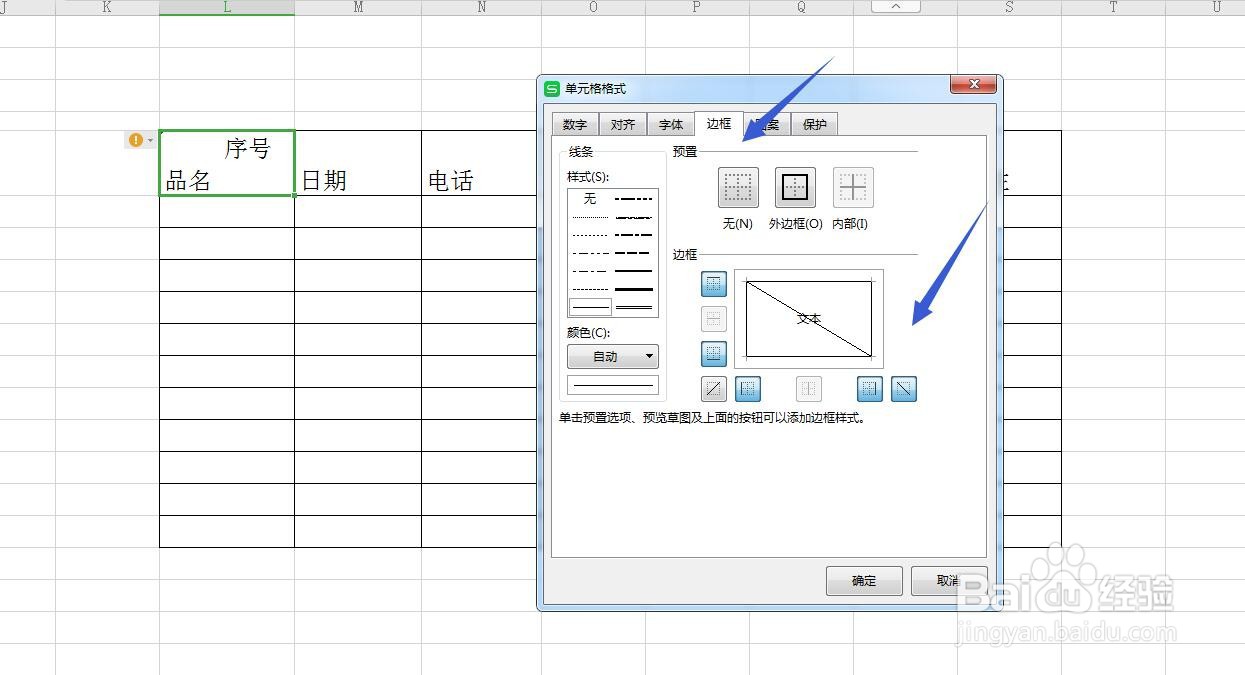Switch to the 对齐 tab
The width and height of the screenshot is (1245, 675).
(622, 124)
